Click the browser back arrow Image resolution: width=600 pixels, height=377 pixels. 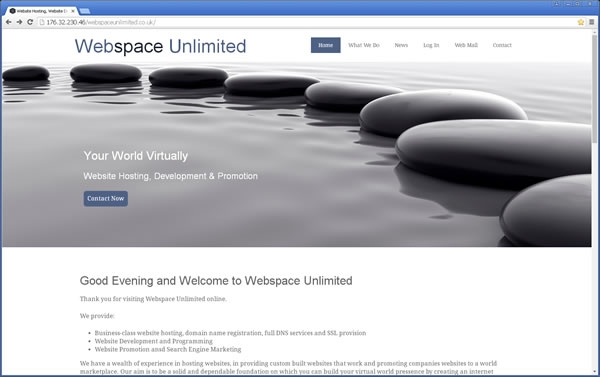pos(8,22)
